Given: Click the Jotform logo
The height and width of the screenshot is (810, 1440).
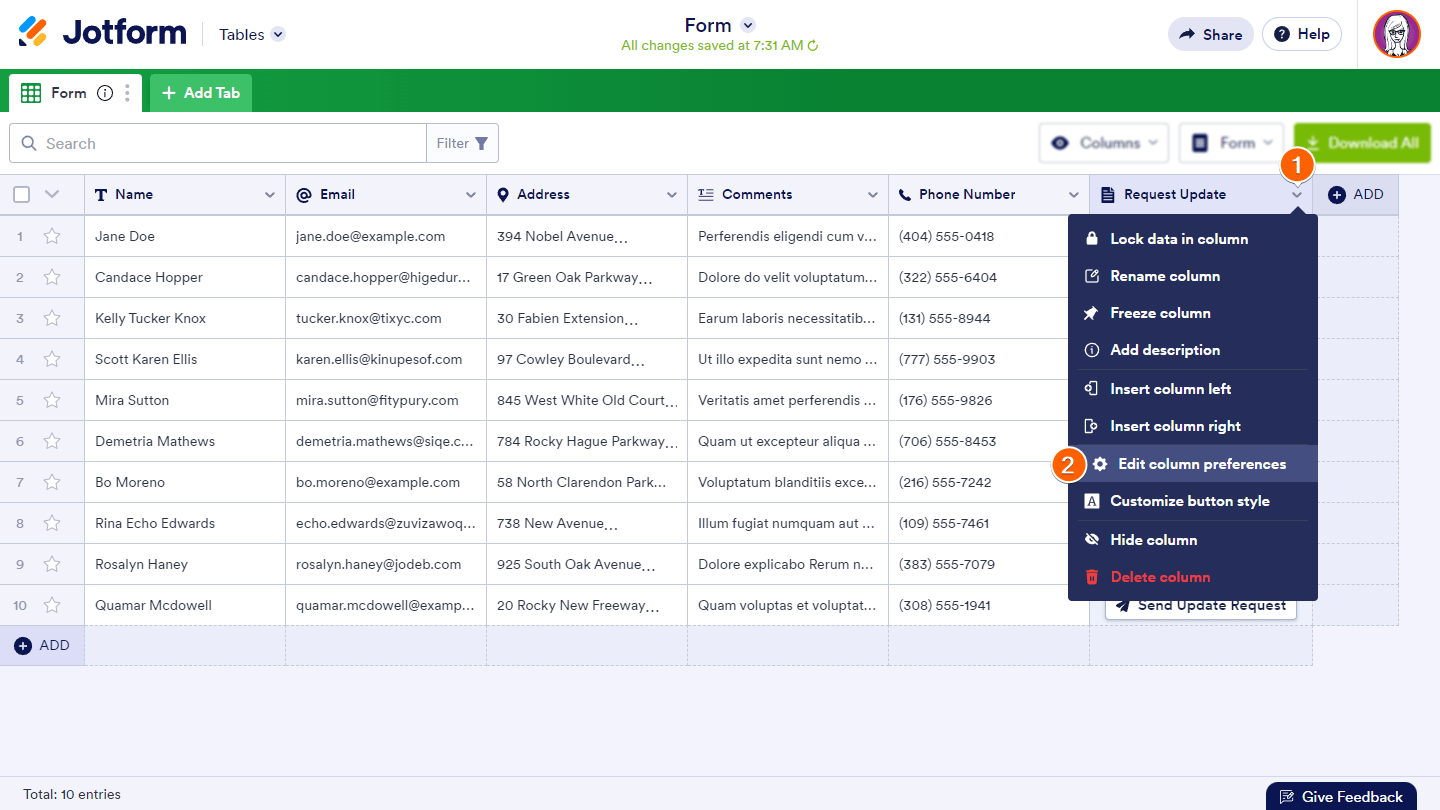Looking at the screenshot, I should (102, 33).
